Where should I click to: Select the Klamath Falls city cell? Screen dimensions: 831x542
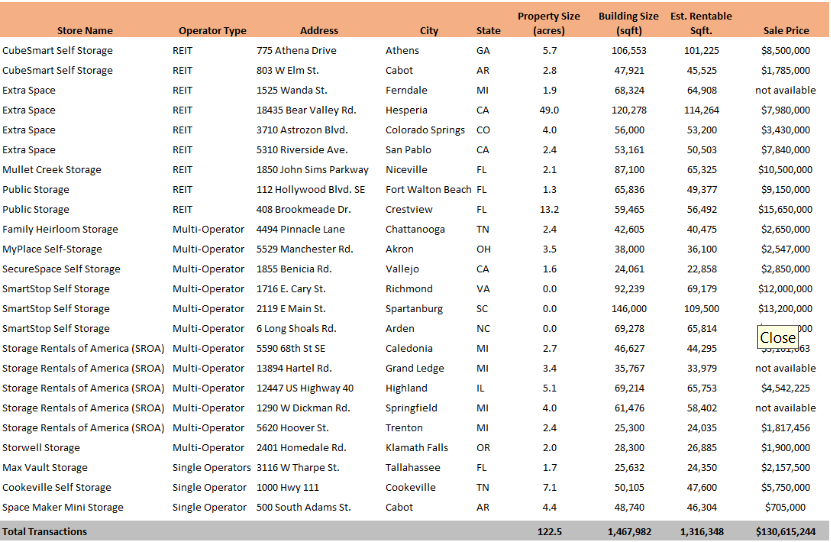tap(417, 447)
